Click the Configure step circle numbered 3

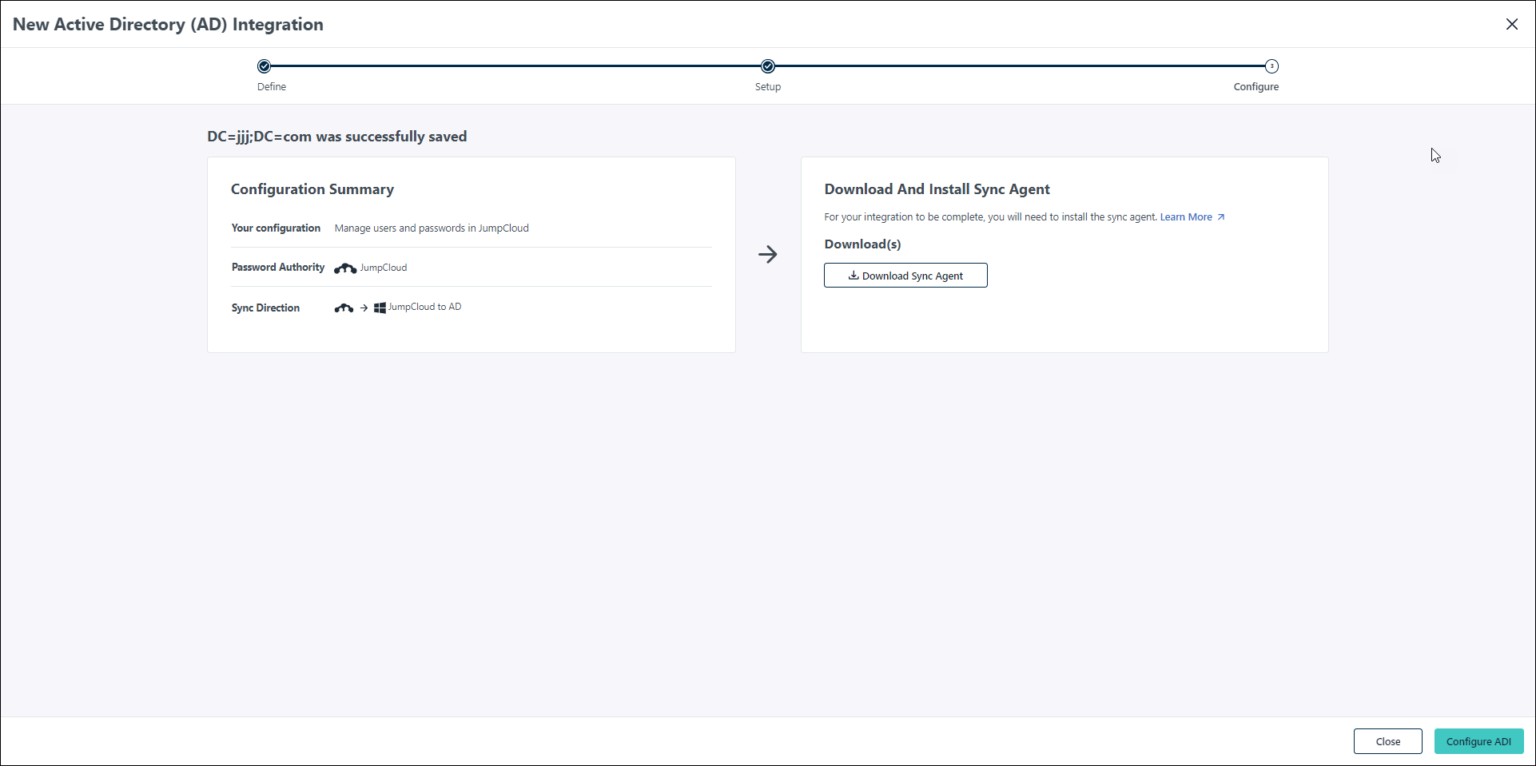click(1272, 65)
